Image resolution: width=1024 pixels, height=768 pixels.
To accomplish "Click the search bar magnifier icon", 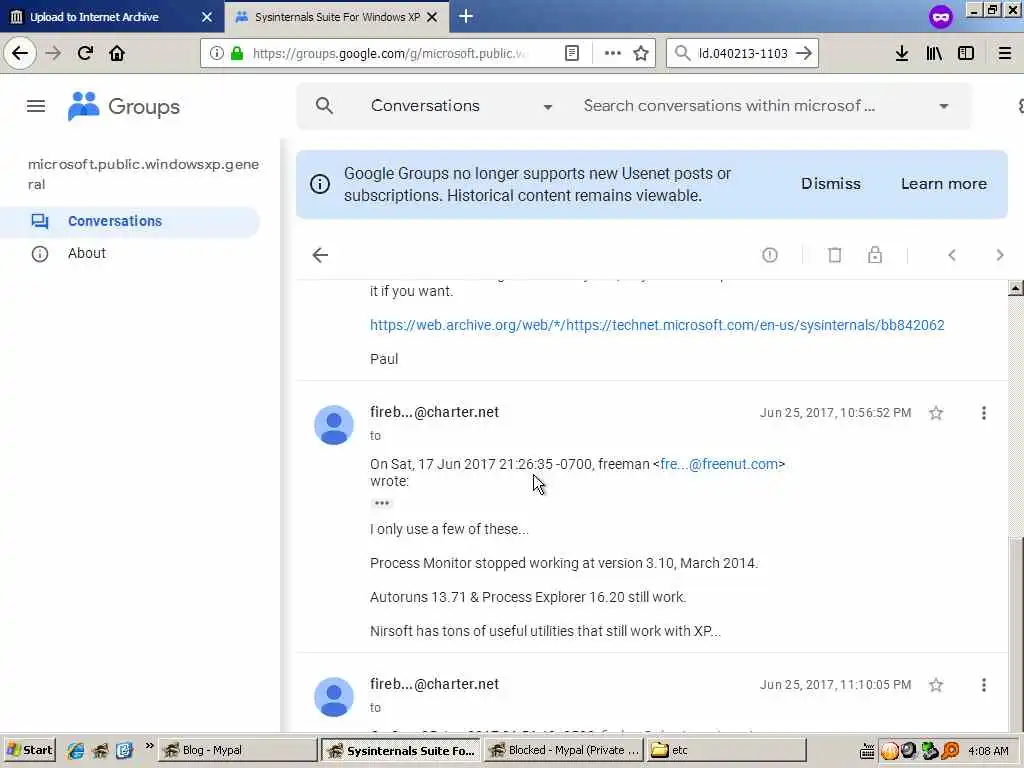I will [x=682, y=53].
